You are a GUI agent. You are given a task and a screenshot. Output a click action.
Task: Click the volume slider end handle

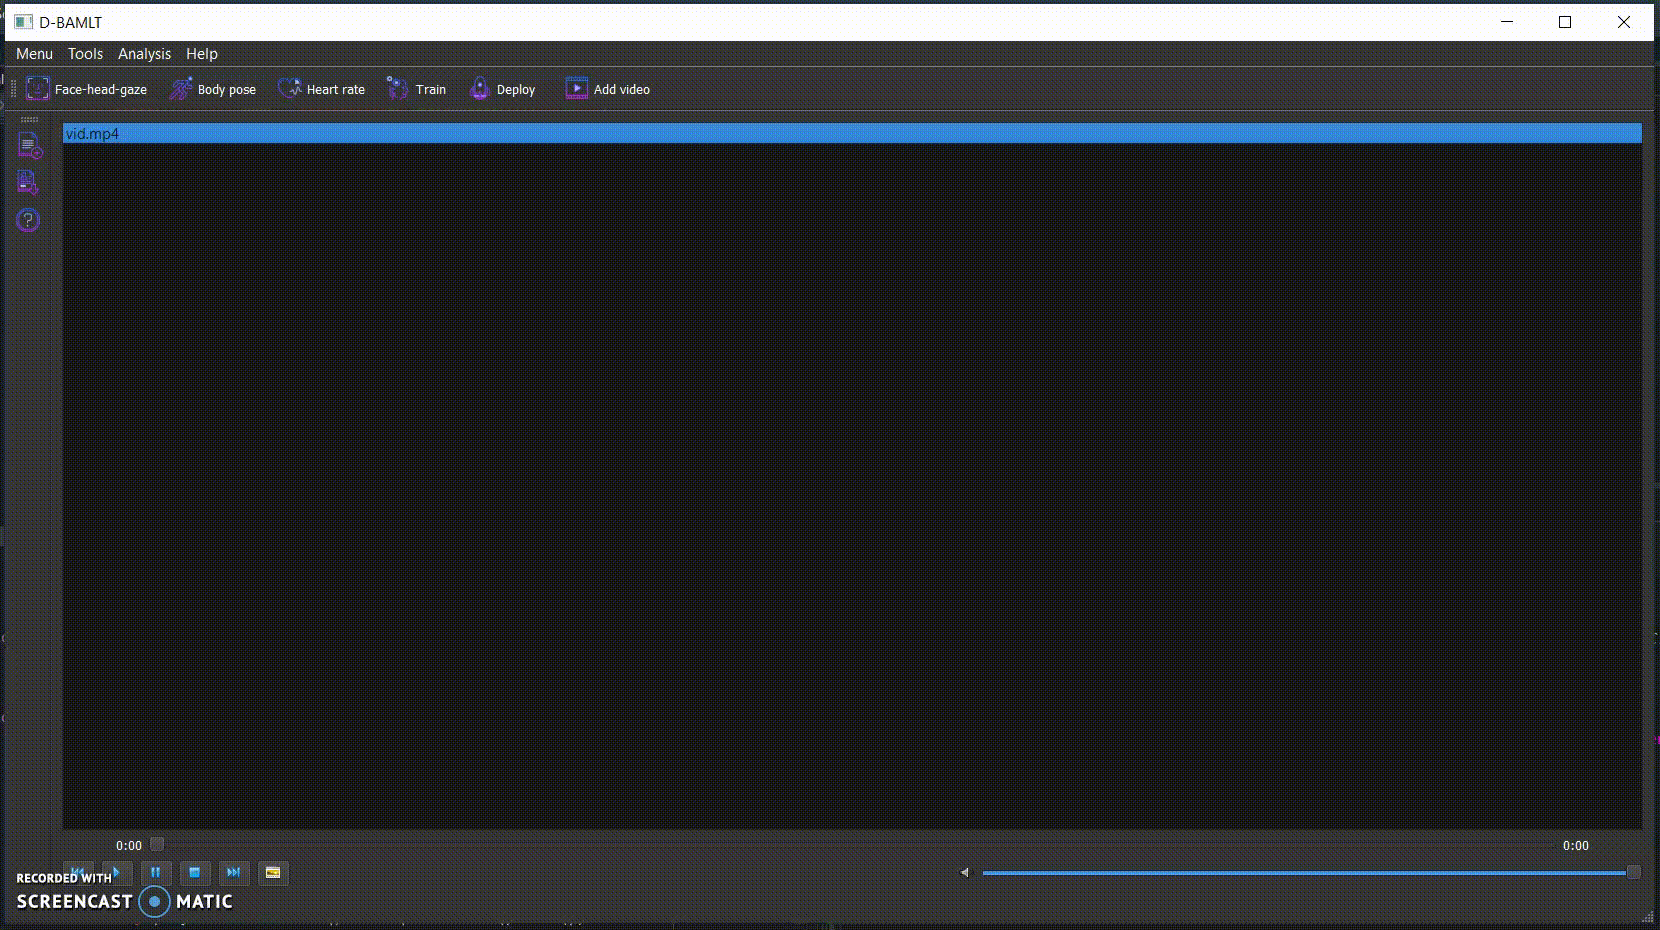1634,873
